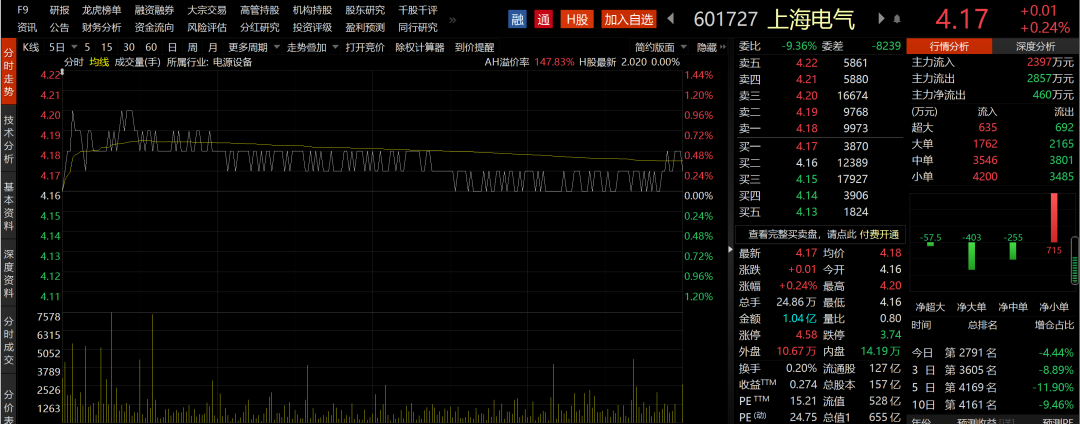The width and height of the screenshot is (1080, 424).
Task: Open 千股千评 menu item
Action: click(417, 10)
